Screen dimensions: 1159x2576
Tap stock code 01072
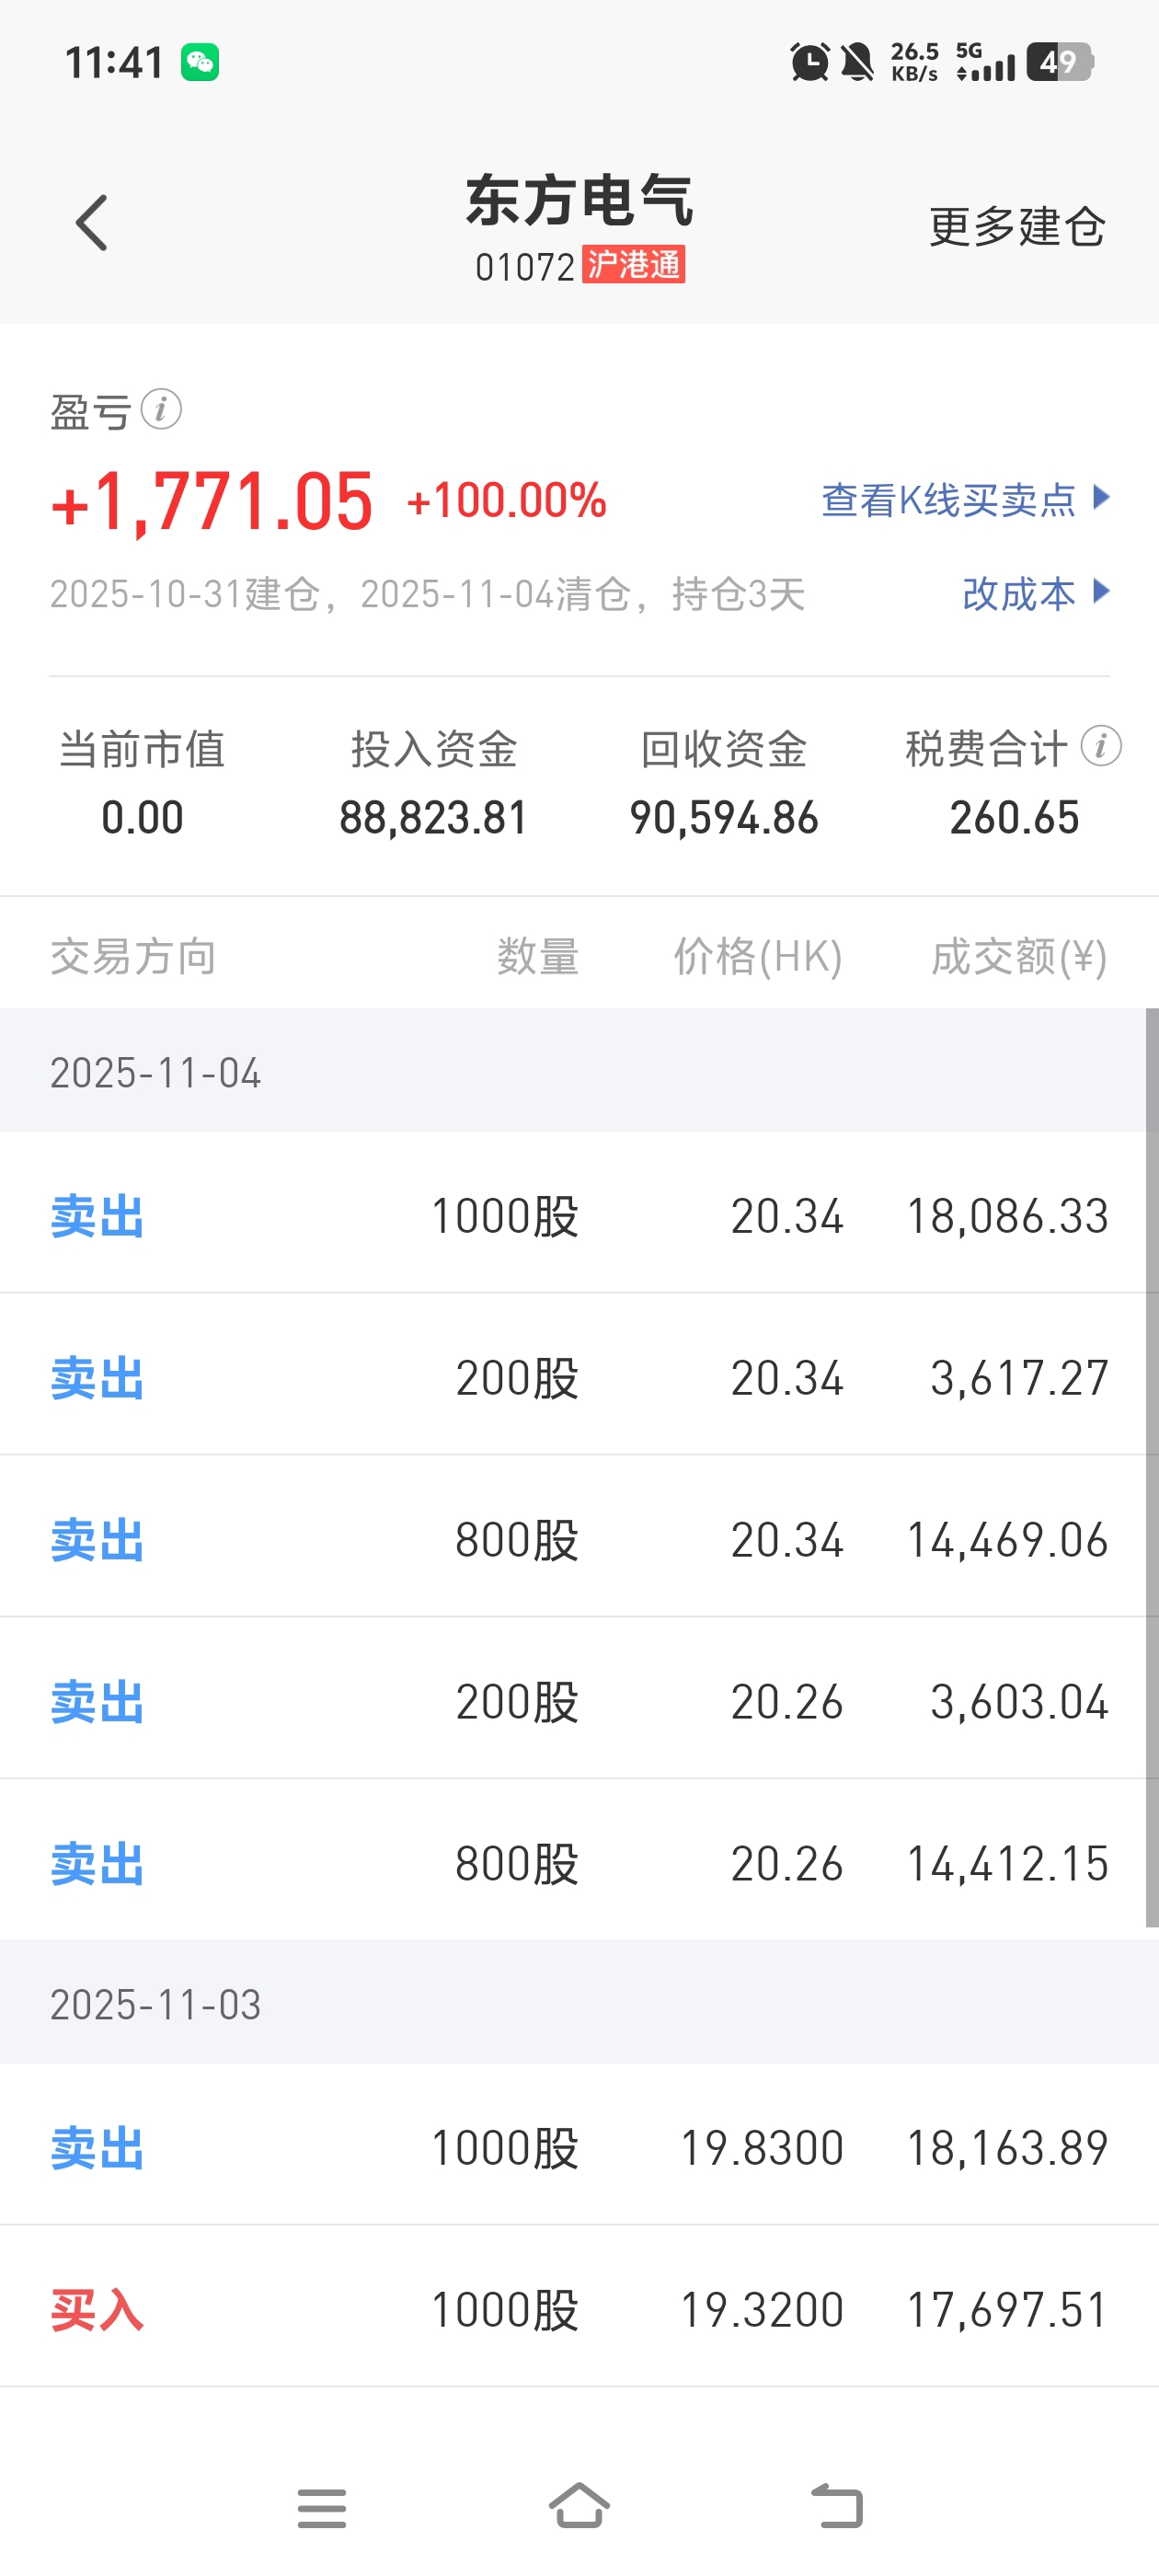click(x=525, y=267)
